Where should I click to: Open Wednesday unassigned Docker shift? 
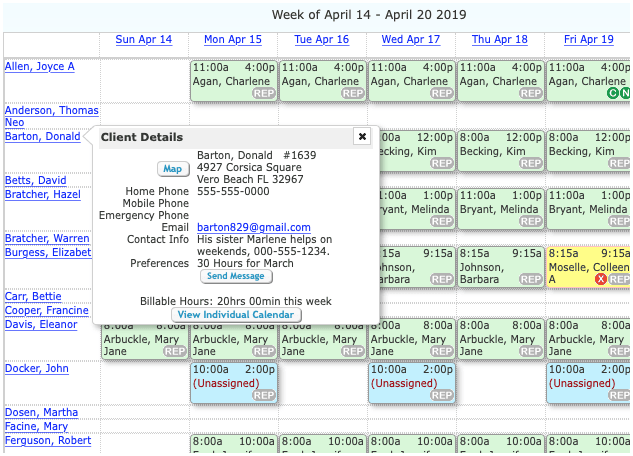tap(411, 383)
